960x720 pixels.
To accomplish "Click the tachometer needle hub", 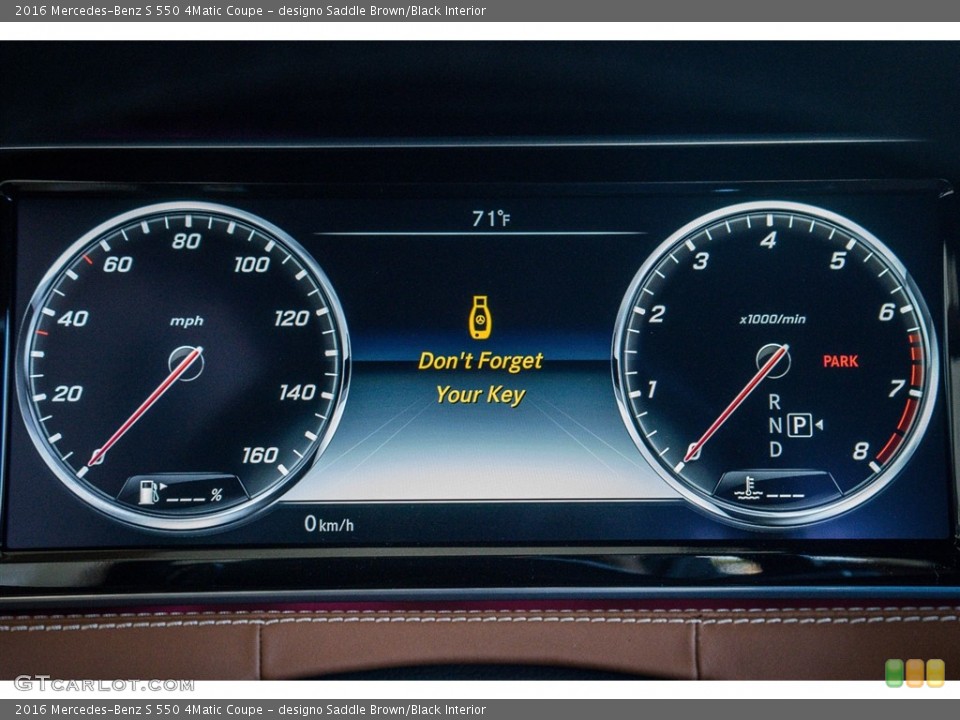I will pyautogui.click(x=773, y=361).
